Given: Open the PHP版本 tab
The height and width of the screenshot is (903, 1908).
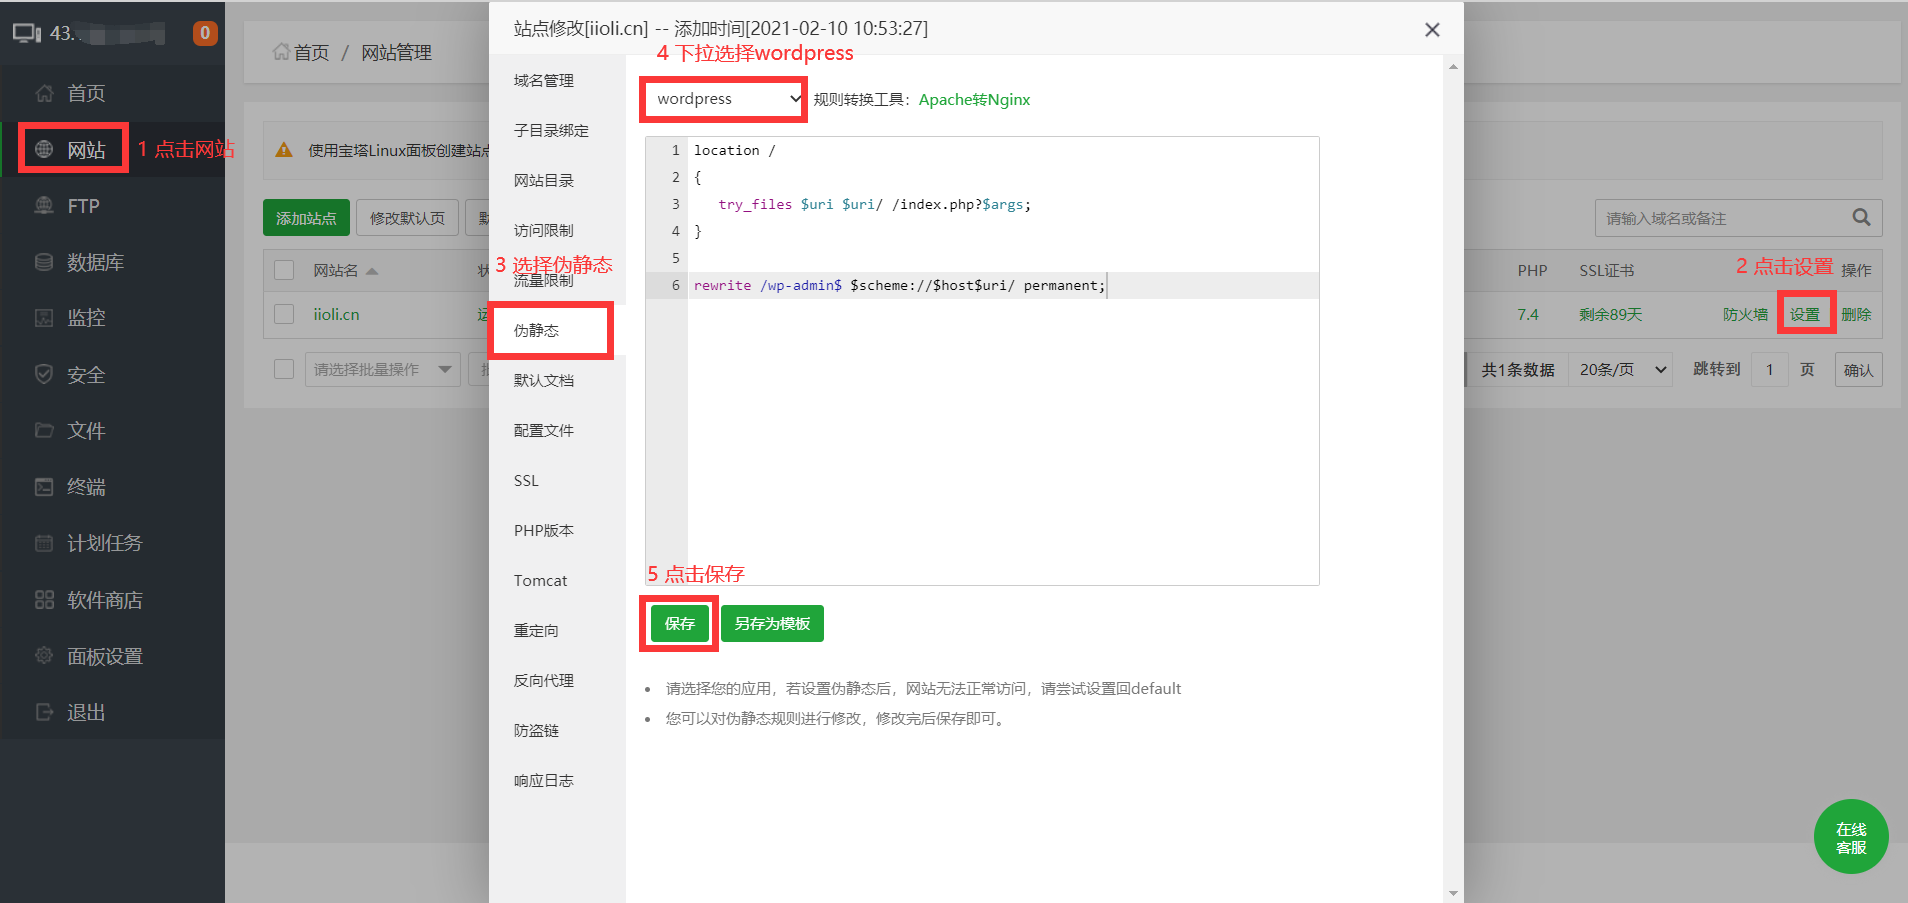Looking at the screenshot, I should click(x=544, y=530).
